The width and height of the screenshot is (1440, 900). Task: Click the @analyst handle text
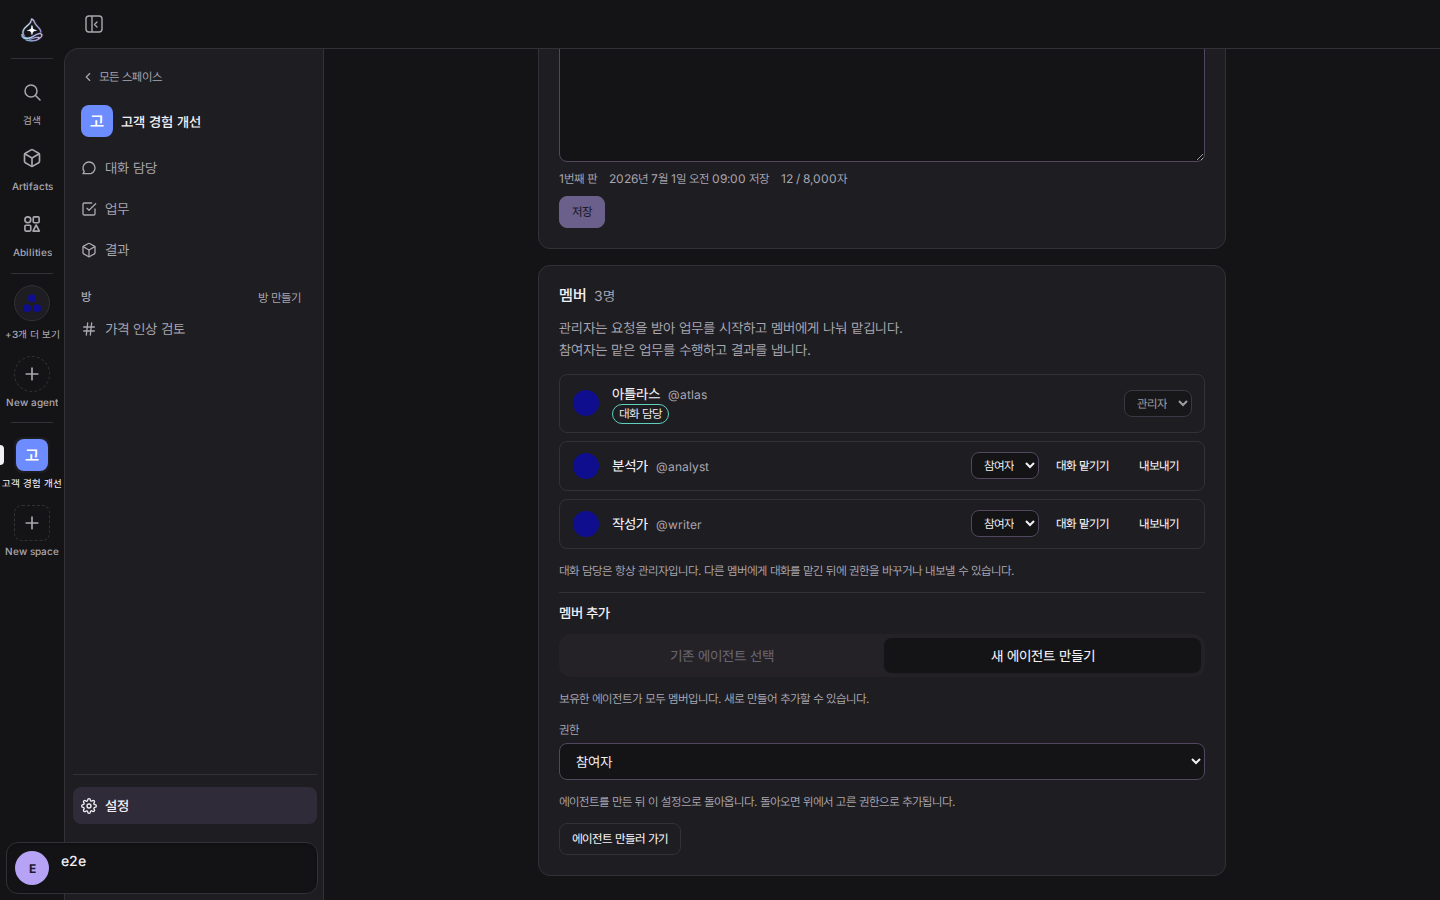pyautogui.click(x=682, y=467)
